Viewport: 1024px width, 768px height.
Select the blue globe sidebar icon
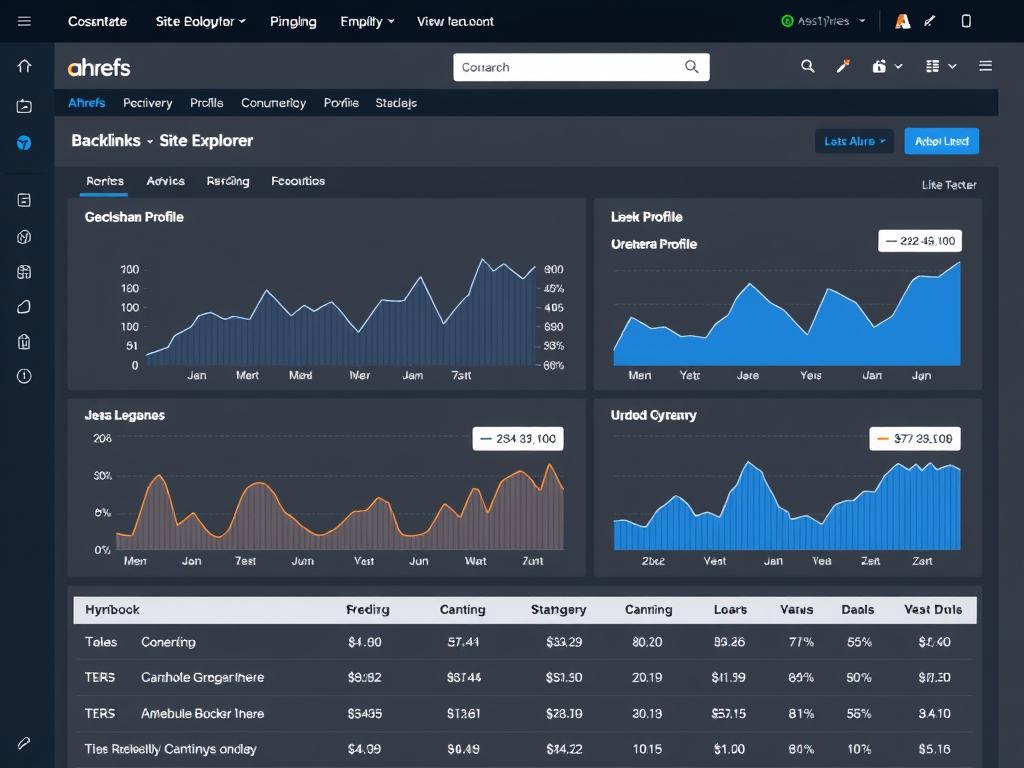[x=24, y=143]
